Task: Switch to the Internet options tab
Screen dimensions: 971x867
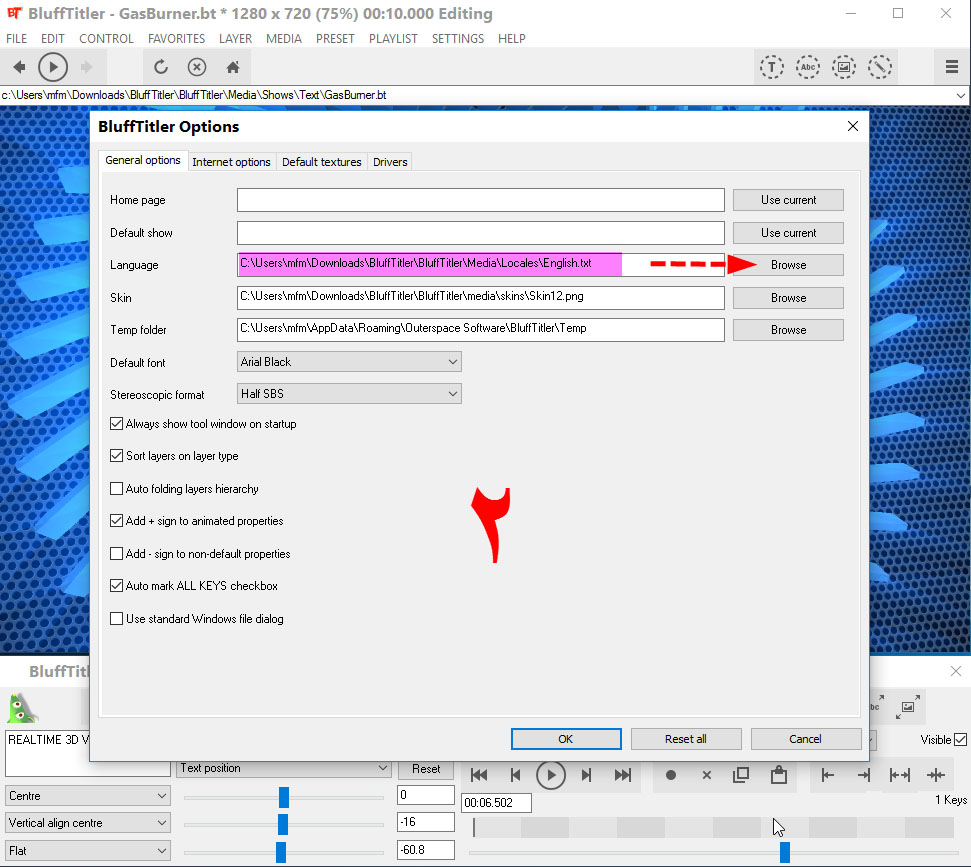Action: (x=232, y=162)
